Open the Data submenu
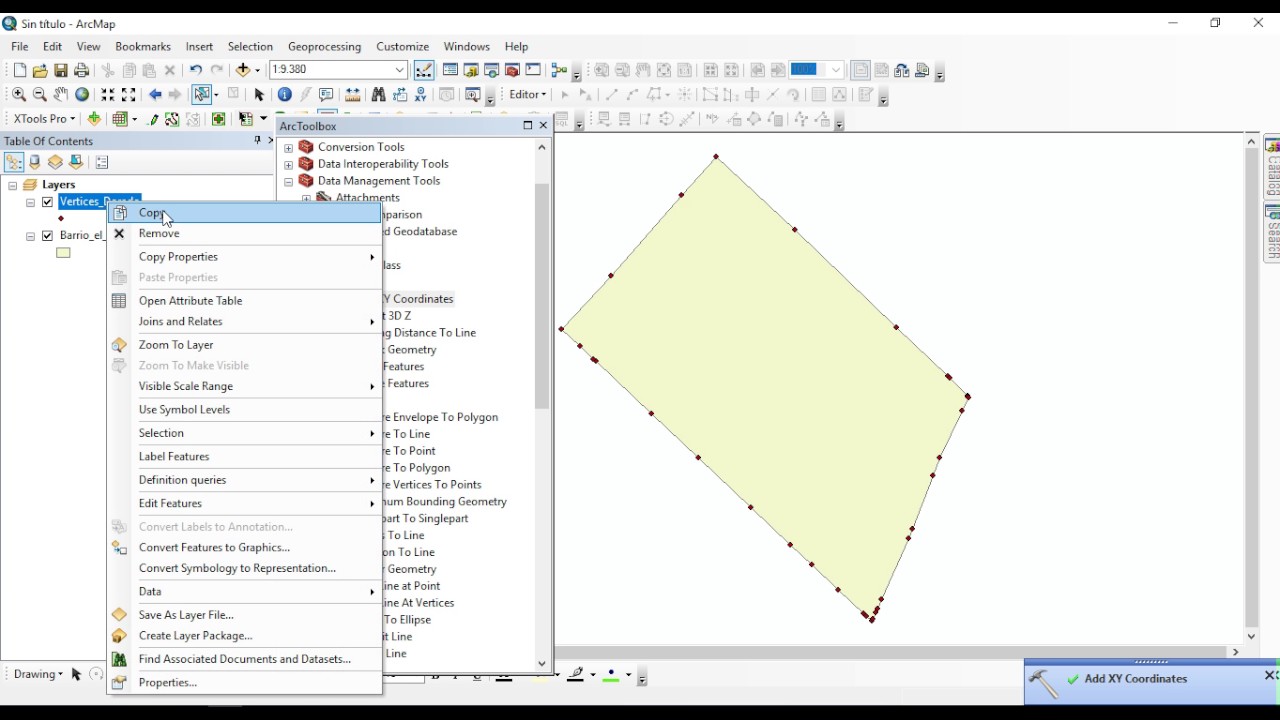This screenshot has height=720, width=1280. (x=244, y=592)
